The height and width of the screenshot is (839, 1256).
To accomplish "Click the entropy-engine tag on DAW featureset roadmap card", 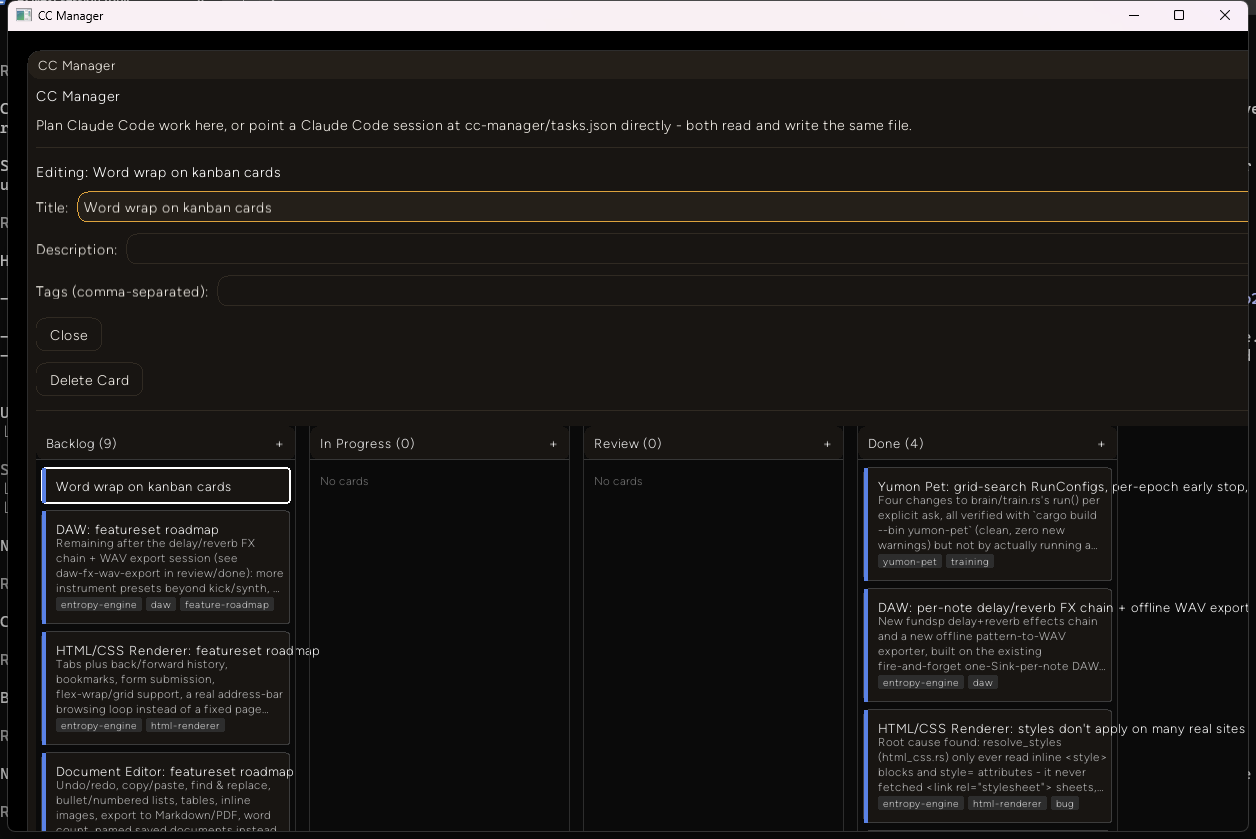I will pyautogui.click(x=98, y=605).
